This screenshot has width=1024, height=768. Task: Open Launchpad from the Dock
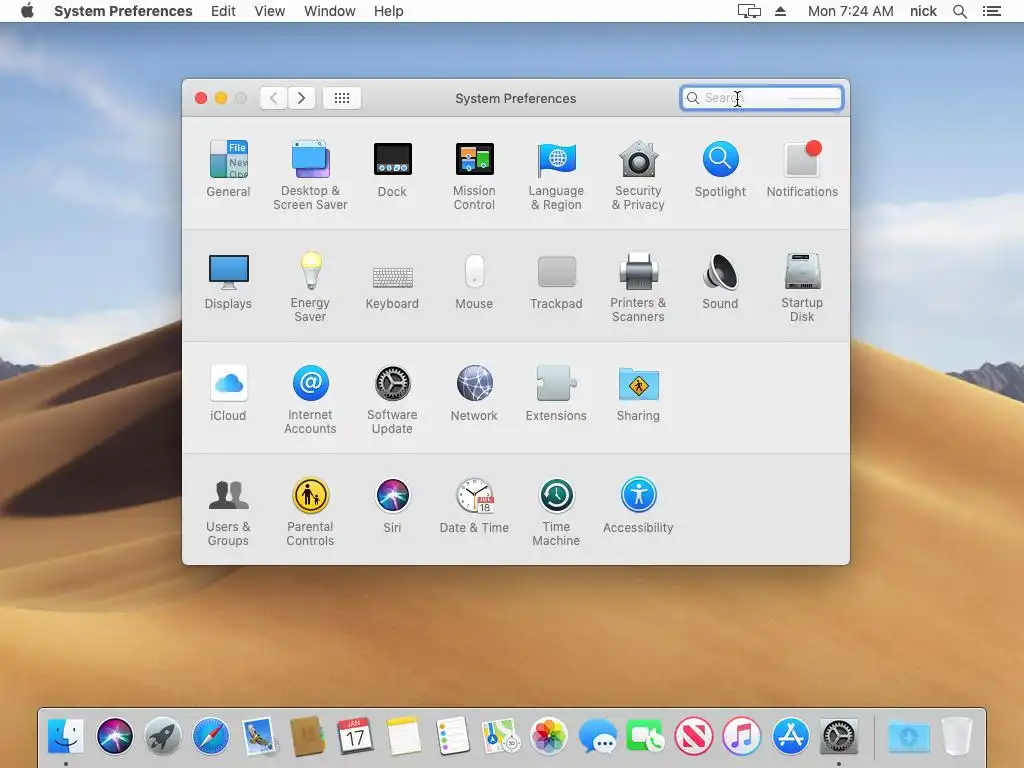(x=163, y=736)
